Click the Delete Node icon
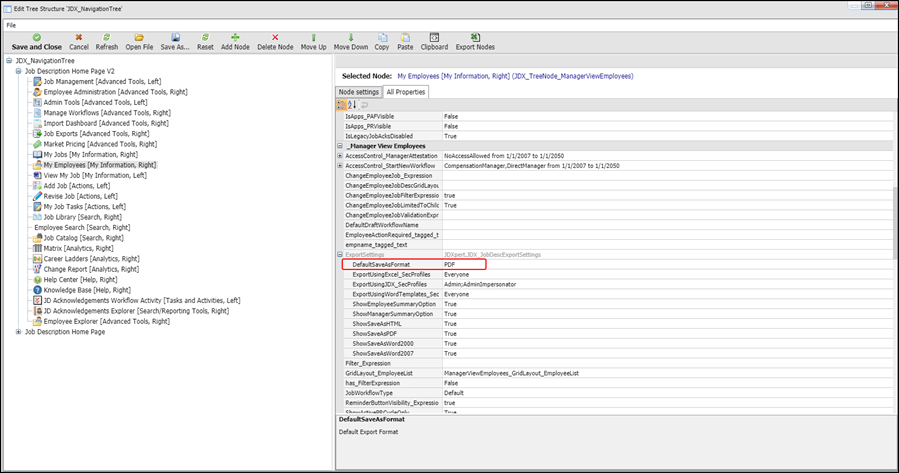Image resolution: width=899 pixels, height=473 pixels. click(275, 37)
